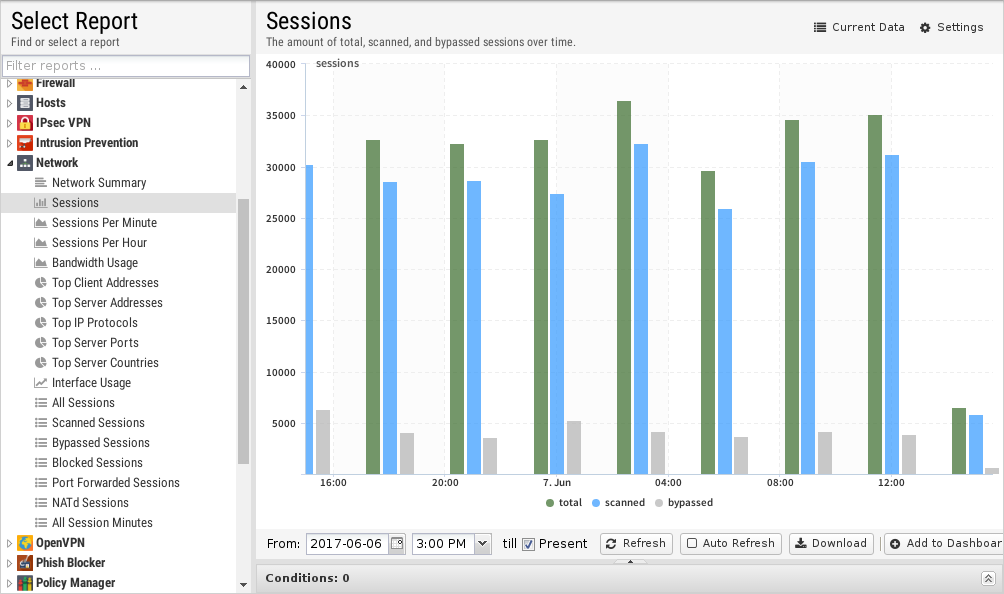Click the Download tray icon
This screenshot has width=1004, height=594.
(x=800, y=543)
